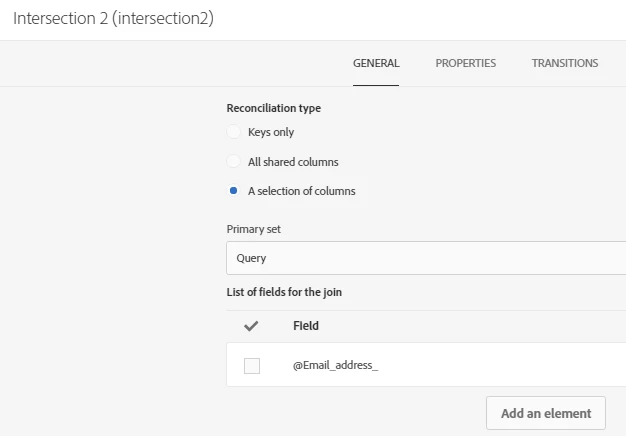The image size is (626, 436).
Task: Click the select-all checkmark icon in list header
Action: (x=251, y=326)
